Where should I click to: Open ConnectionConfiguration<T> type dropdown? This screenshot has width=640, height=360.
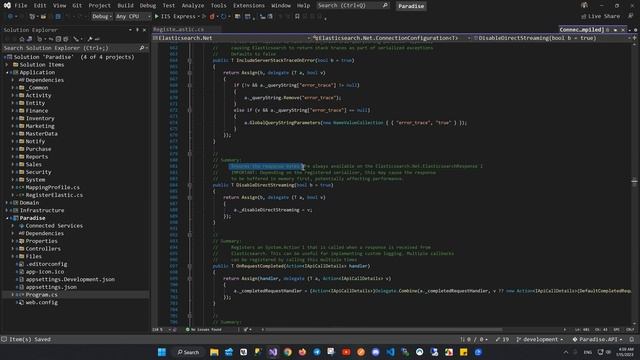point(392,38)
